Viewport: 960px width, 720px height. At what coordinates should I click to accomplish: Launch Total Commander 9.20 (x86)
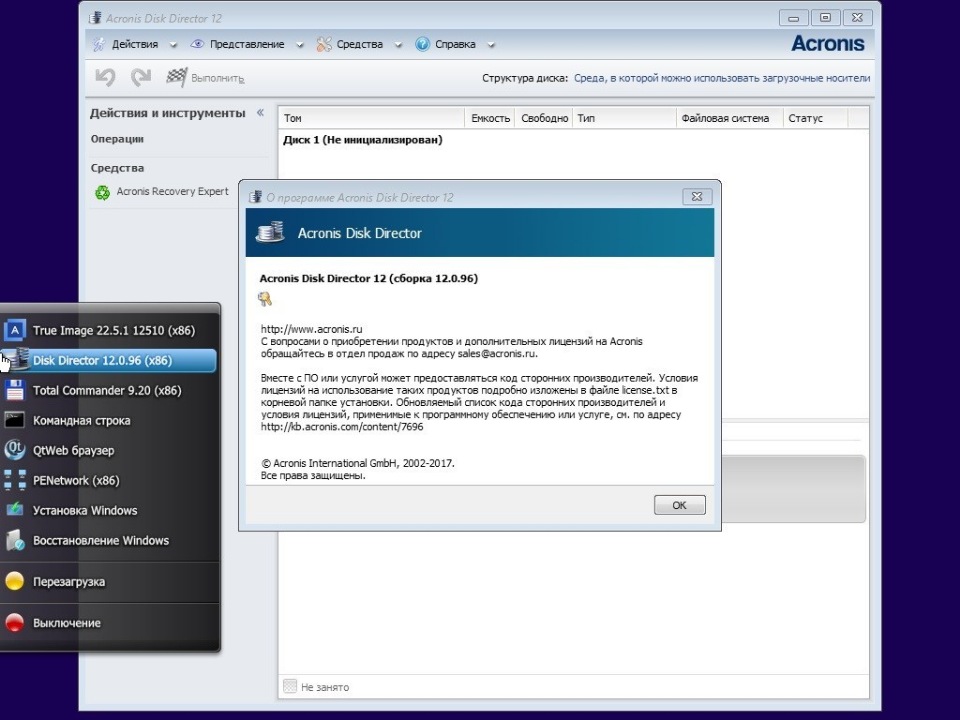pos(109,390)
